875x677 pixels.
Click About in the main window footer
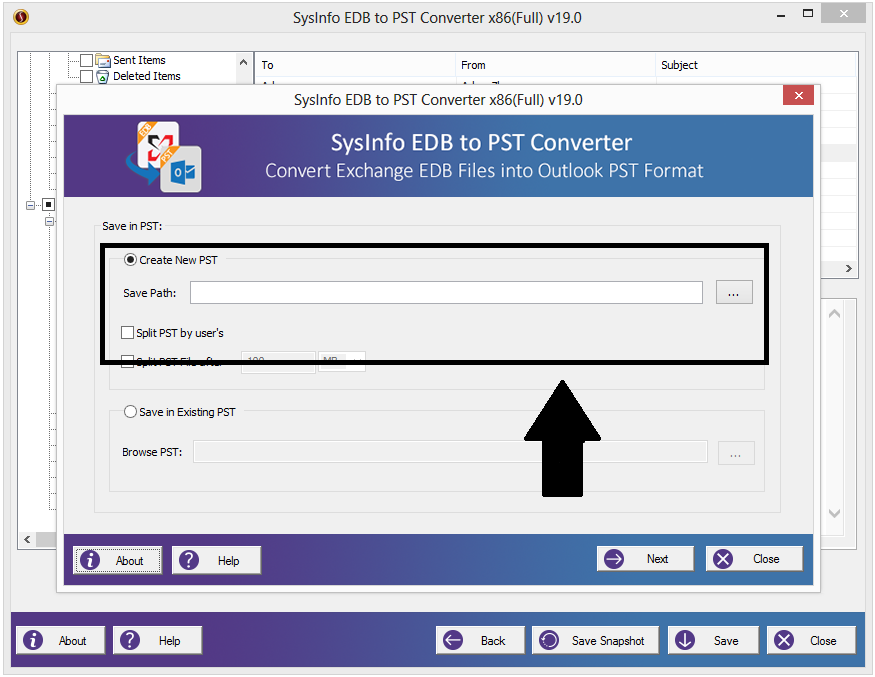[x=60, y=640]
